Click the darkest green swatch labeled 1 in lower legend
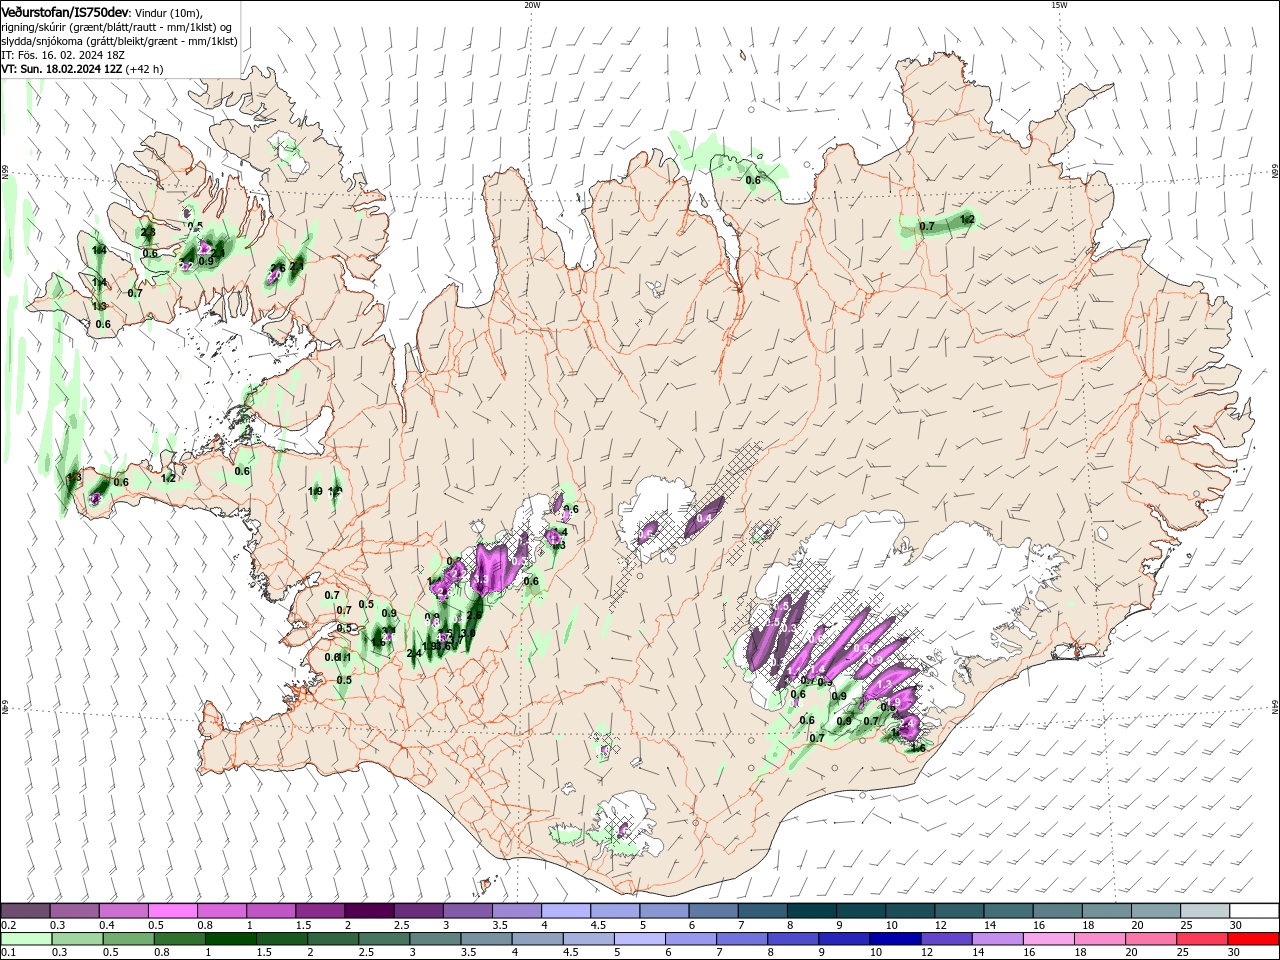The width and height of the screenshot is (1280, 960). click(x=230, y=939)
